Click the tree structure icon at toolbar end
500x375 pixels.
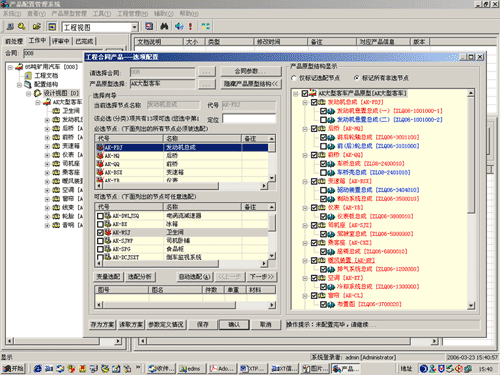click(x=205, y=26)
